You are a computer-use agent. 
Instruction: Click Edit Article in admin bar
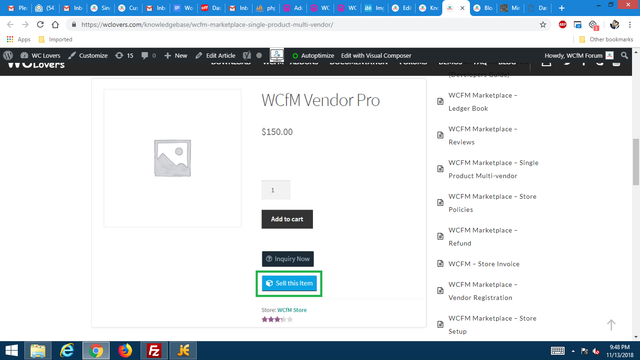pos(216,56)
